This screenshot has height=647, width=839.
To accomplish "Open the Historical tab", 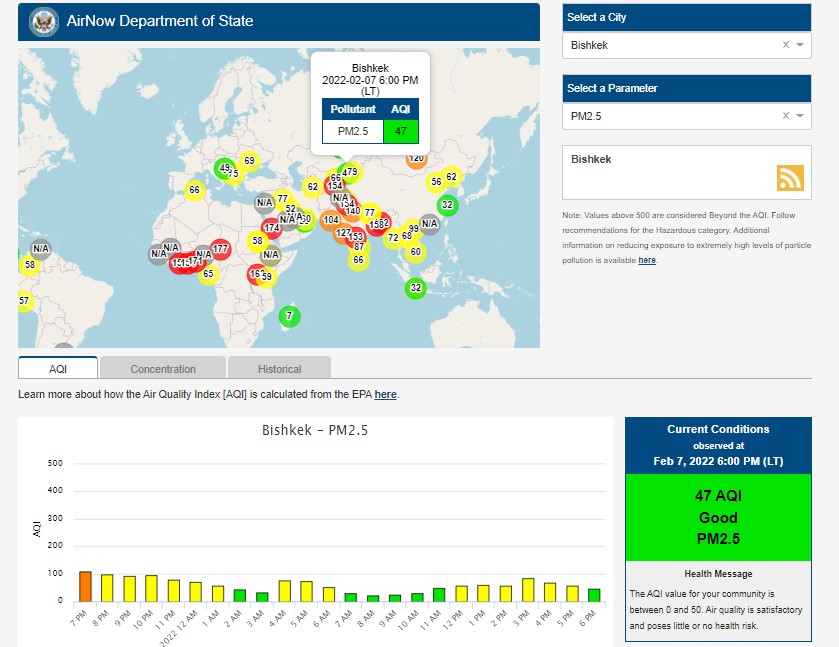I will tap(279, 368).
